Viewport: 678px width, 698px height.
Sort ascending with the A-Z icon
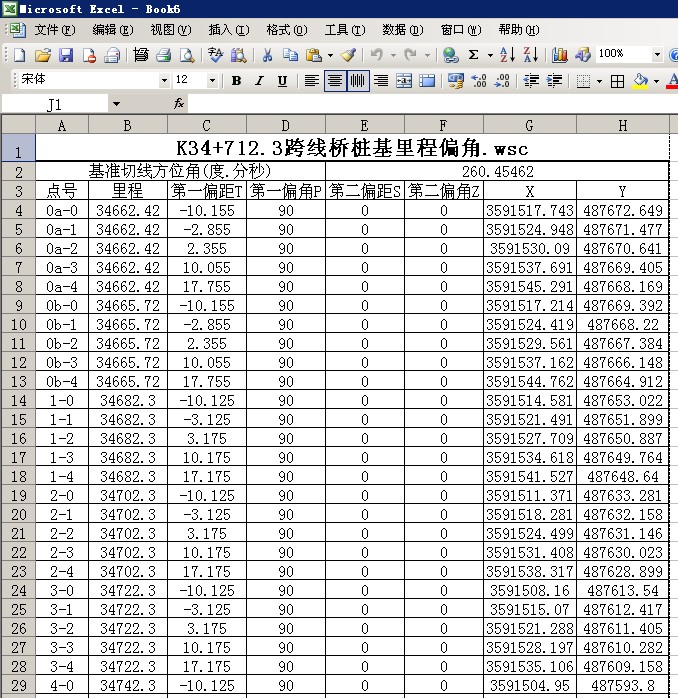tap(507, 55)
